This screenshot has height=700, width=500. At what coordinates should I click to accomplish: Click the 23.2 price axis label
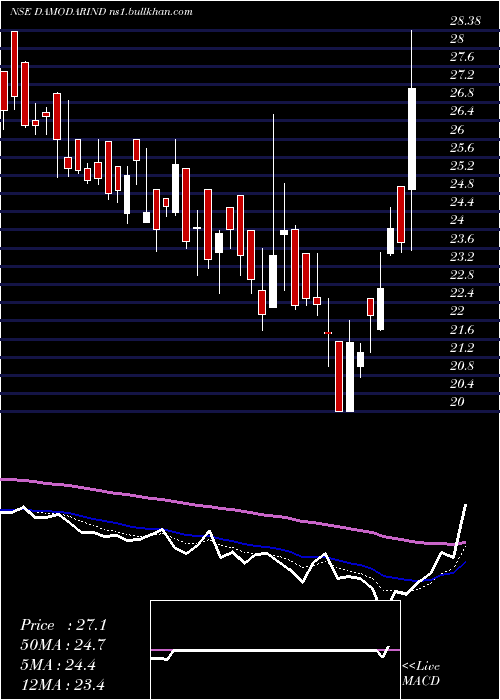[x=462, y=257]
